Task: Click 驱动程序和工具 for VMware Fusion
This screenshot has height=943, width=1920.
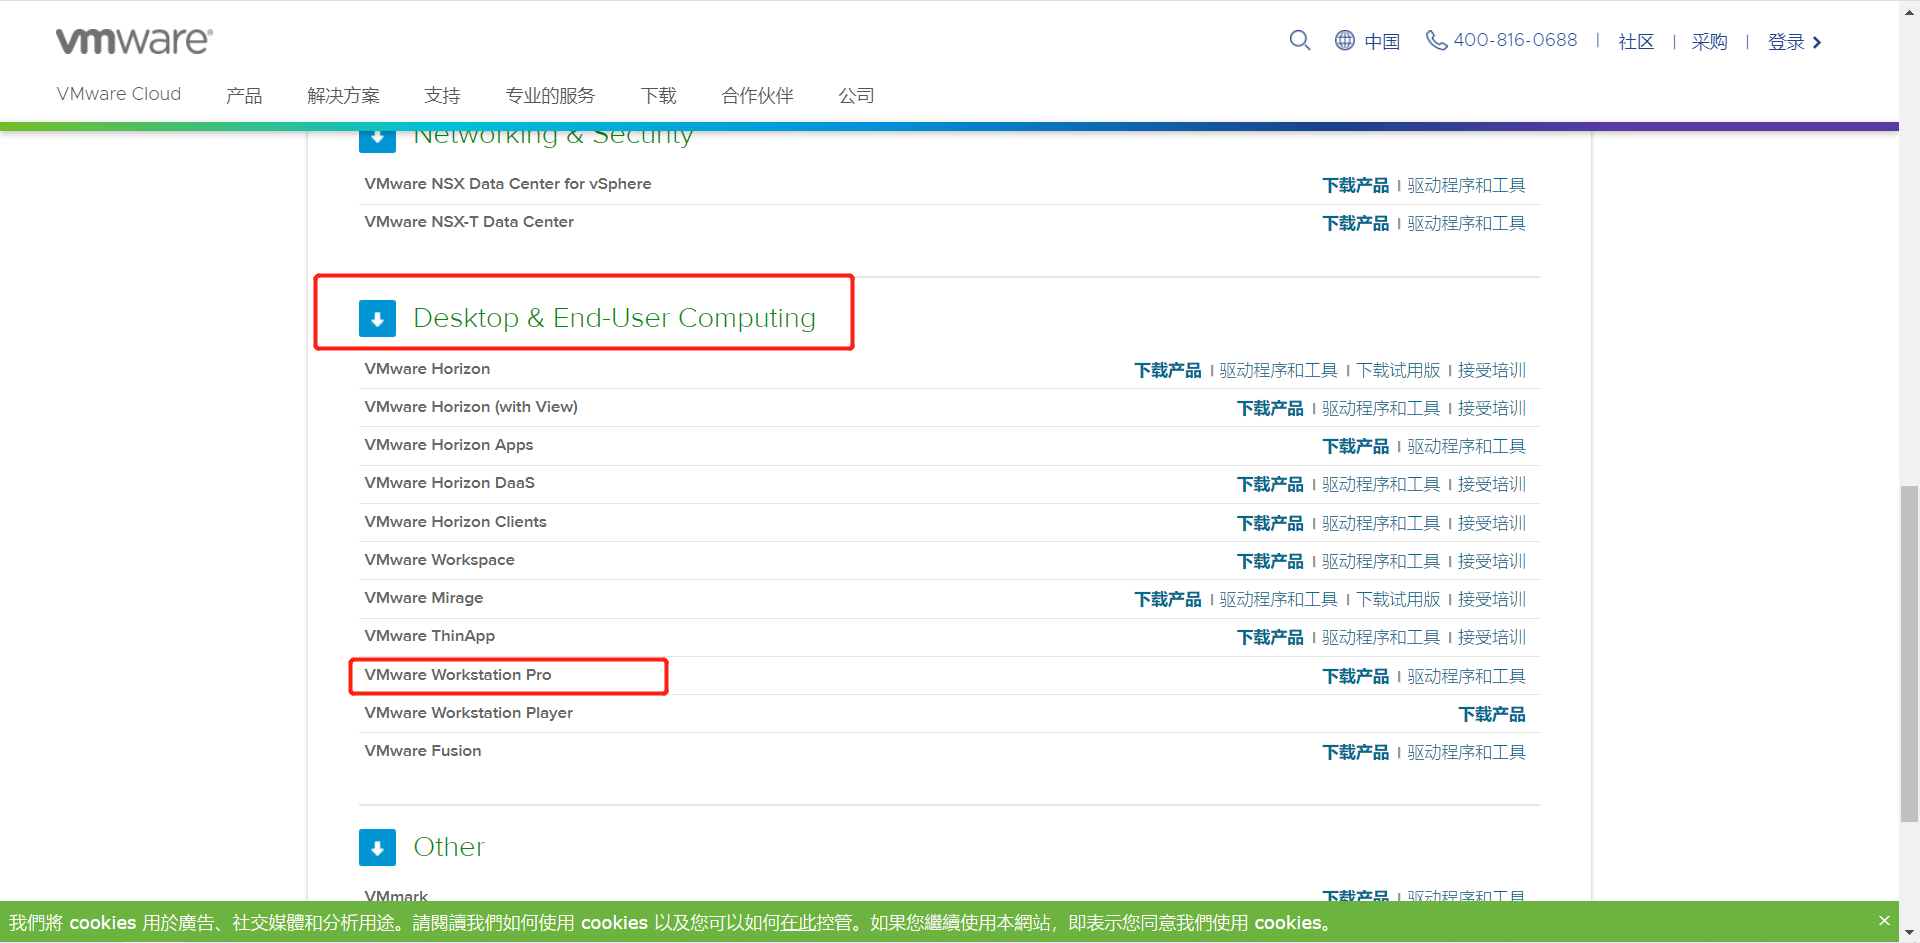Action: pos(1466,752)
